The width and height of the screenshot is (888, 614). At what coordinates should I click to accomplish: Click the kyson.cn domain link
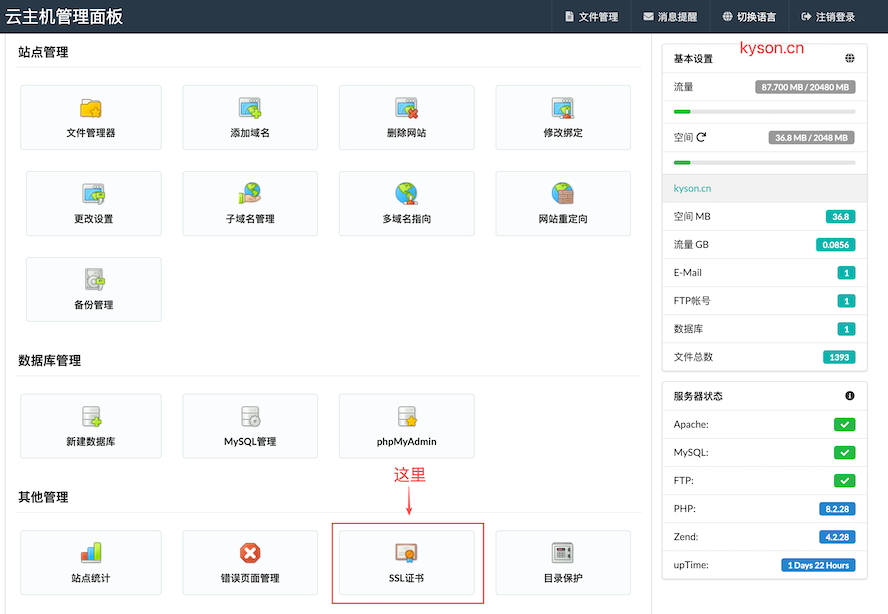coord(692,188)
